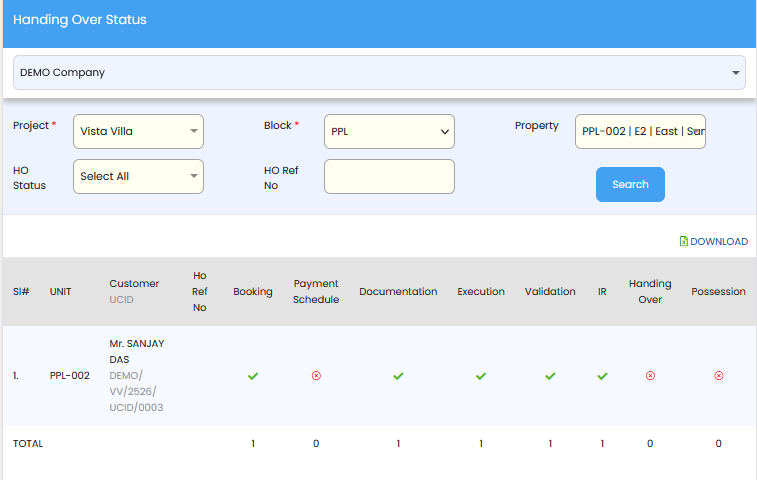This screenshot has width=757, height=480.
Task: Click the Validation column header
Action: (550, 292)
